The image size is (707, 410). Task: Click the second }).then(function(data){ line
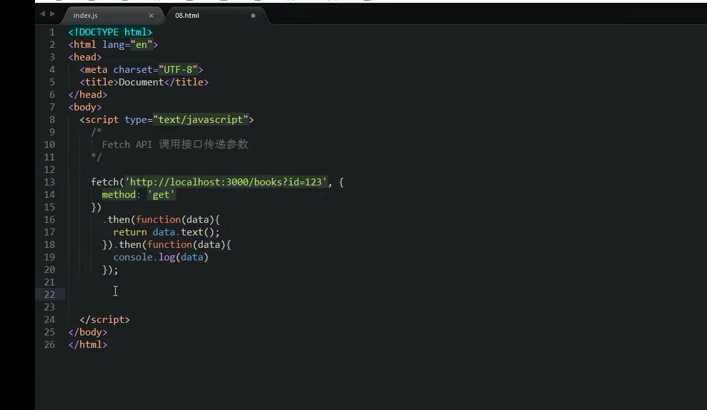tap(167, 244)
